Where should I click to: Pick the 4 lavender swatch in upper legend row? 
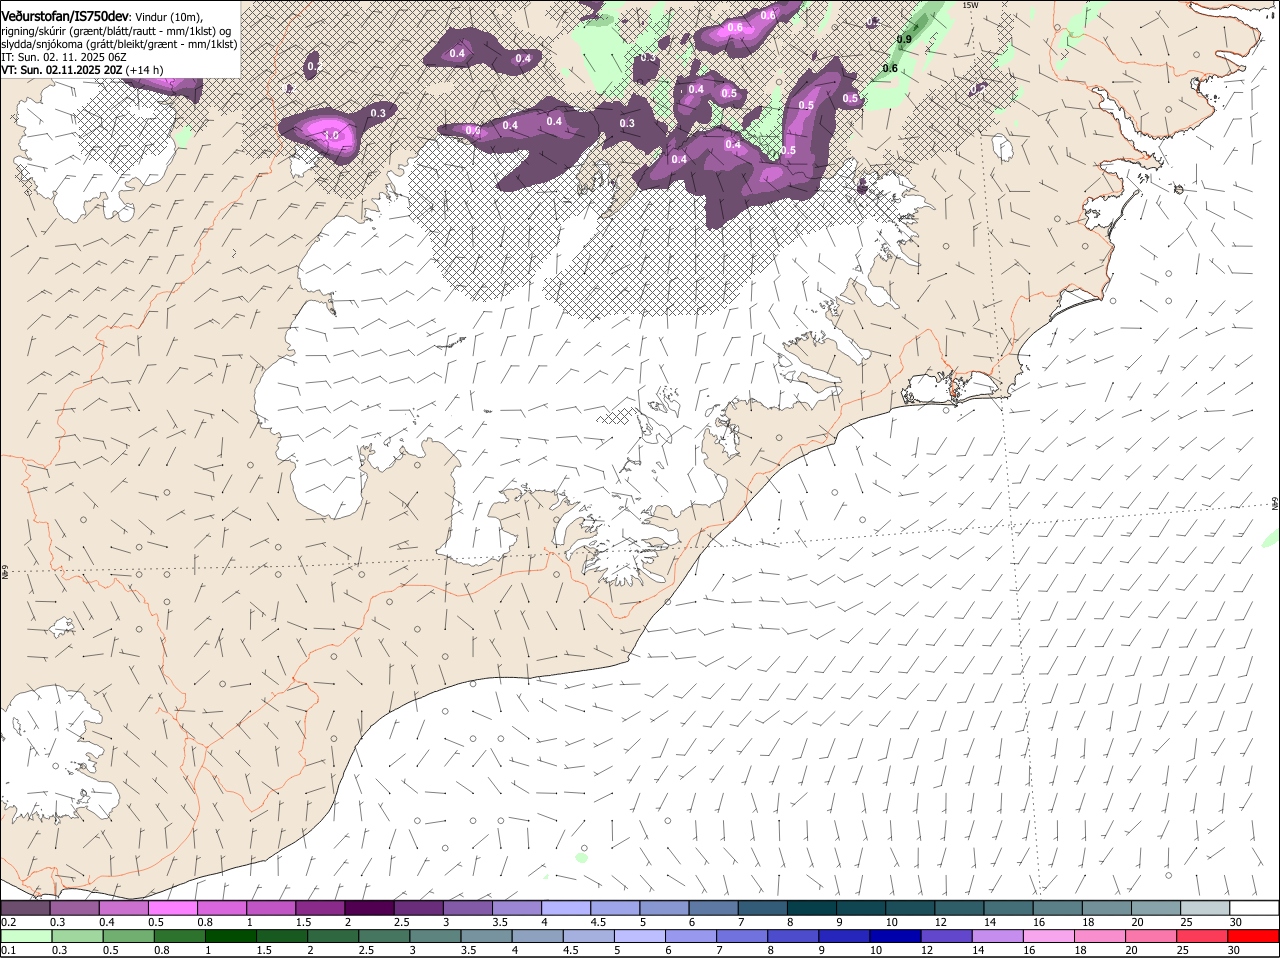(566, 908)
